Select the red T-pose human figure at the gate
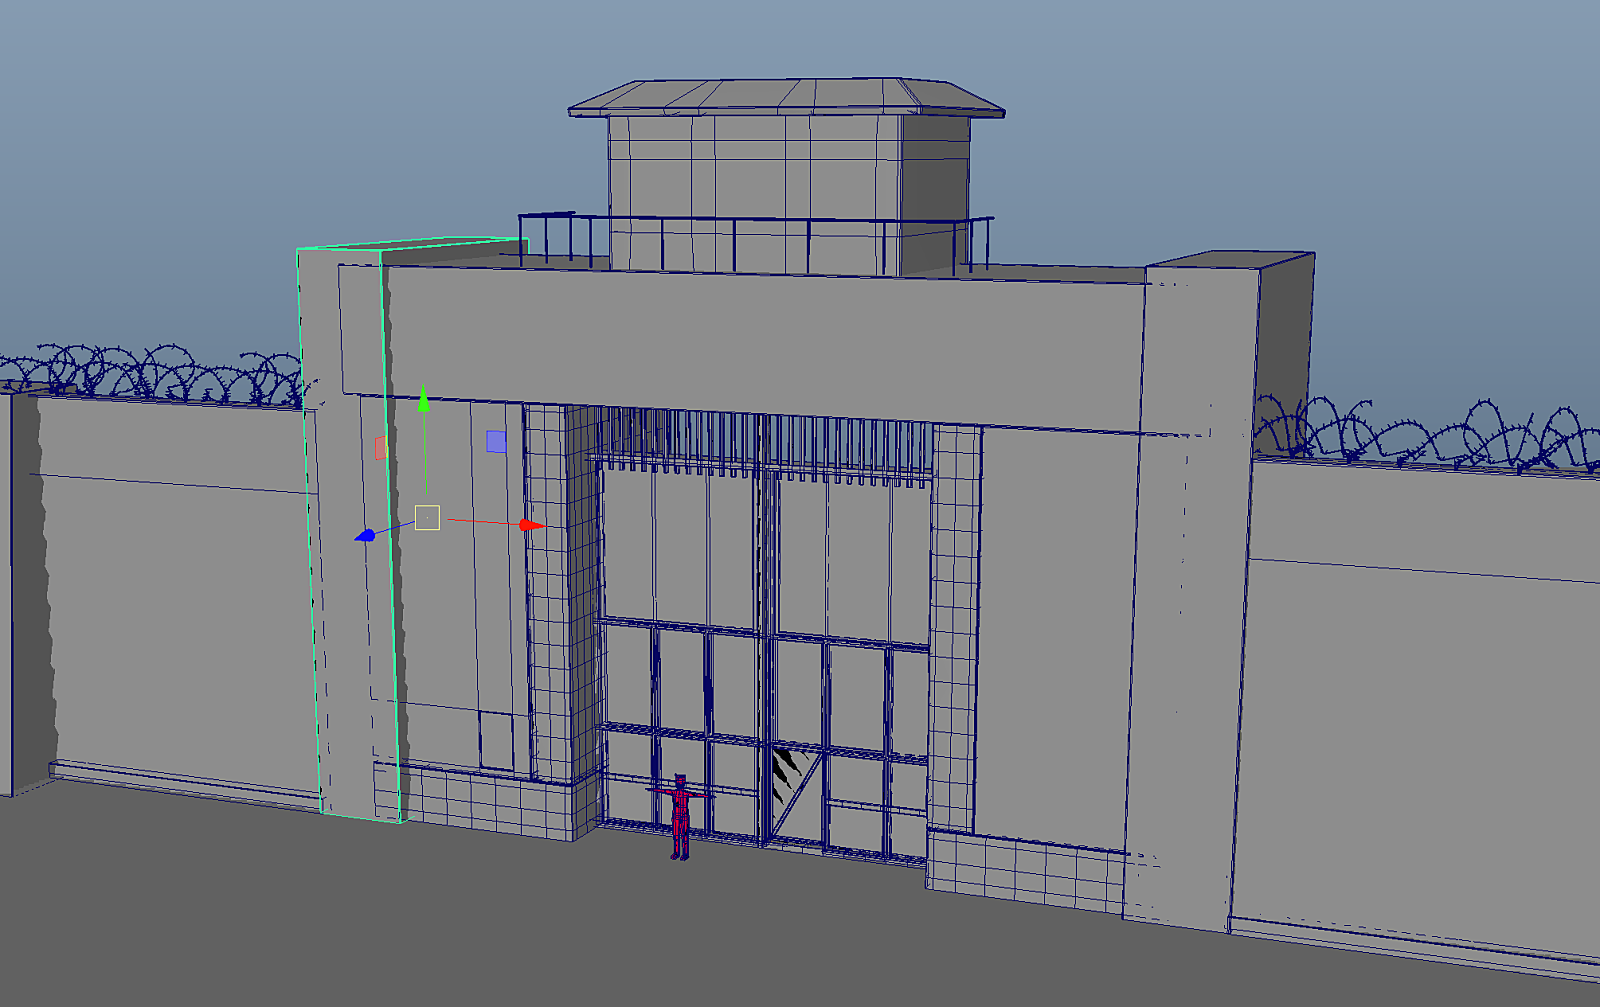 680,817
